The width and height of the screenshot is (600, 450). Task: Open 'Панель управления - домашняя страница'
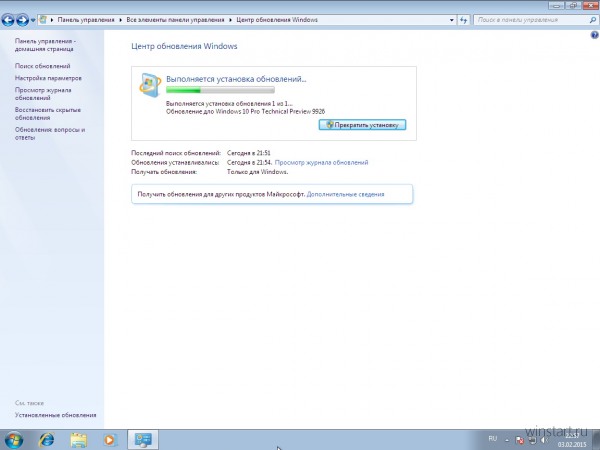(45, 45)
